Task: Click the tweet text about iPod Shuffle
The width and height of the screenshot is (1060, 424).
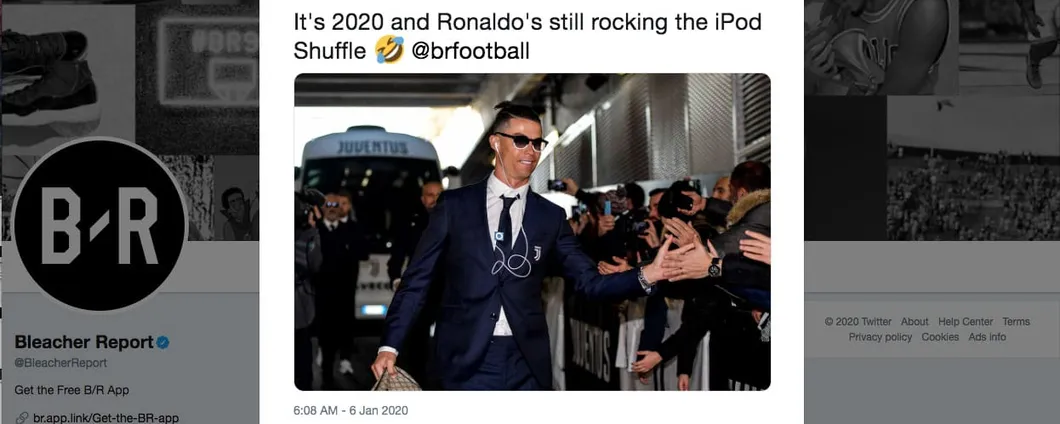Action: pyautogui.click(x=527, y=37)
